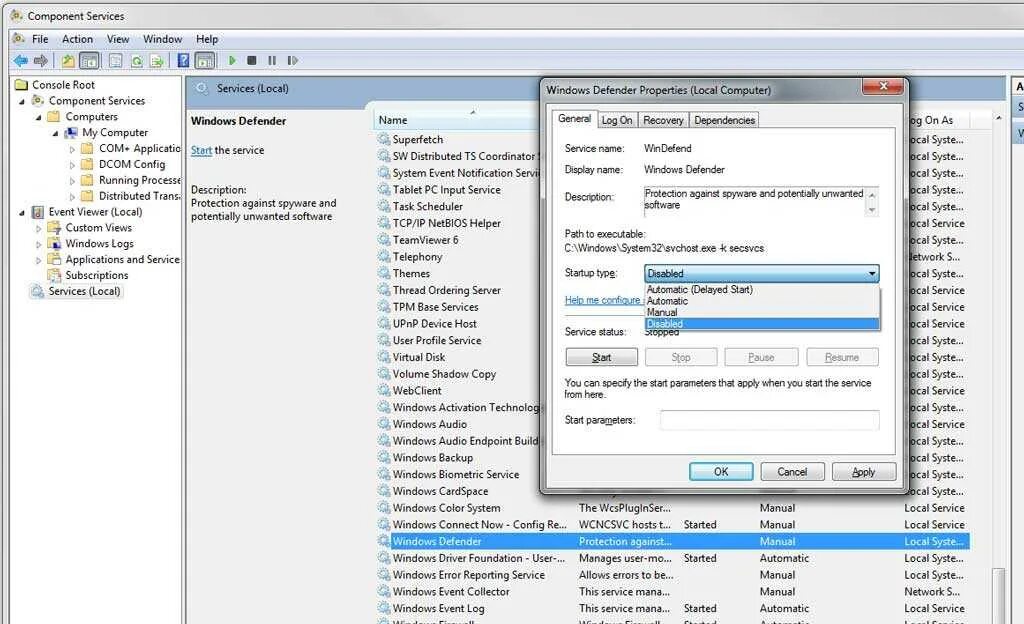Click the Windows Logs folder icon
1024x624 pixels.
pyautogui.click(x=54, y=243)
